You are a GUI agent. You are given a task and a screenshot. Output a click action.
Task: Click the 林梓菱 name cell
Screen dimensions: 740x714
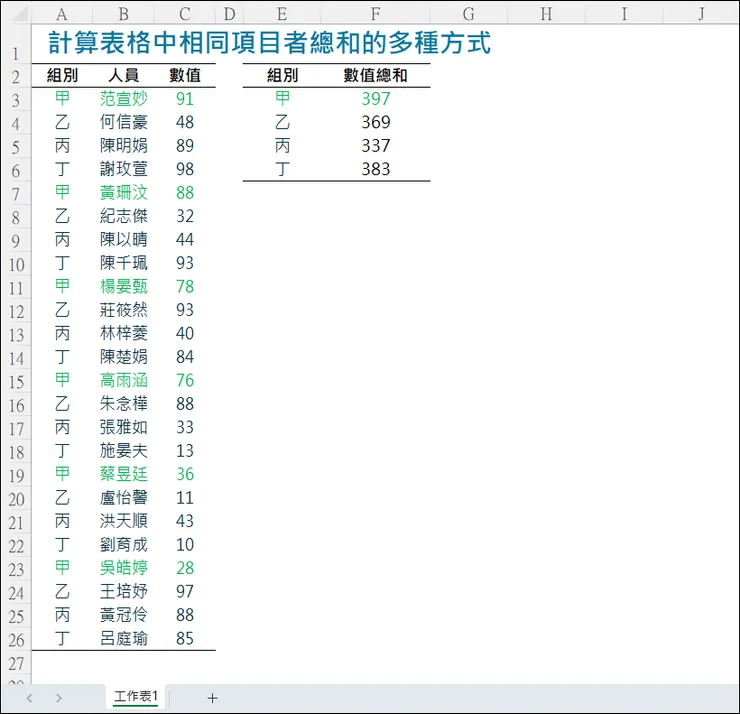(124, 333)
